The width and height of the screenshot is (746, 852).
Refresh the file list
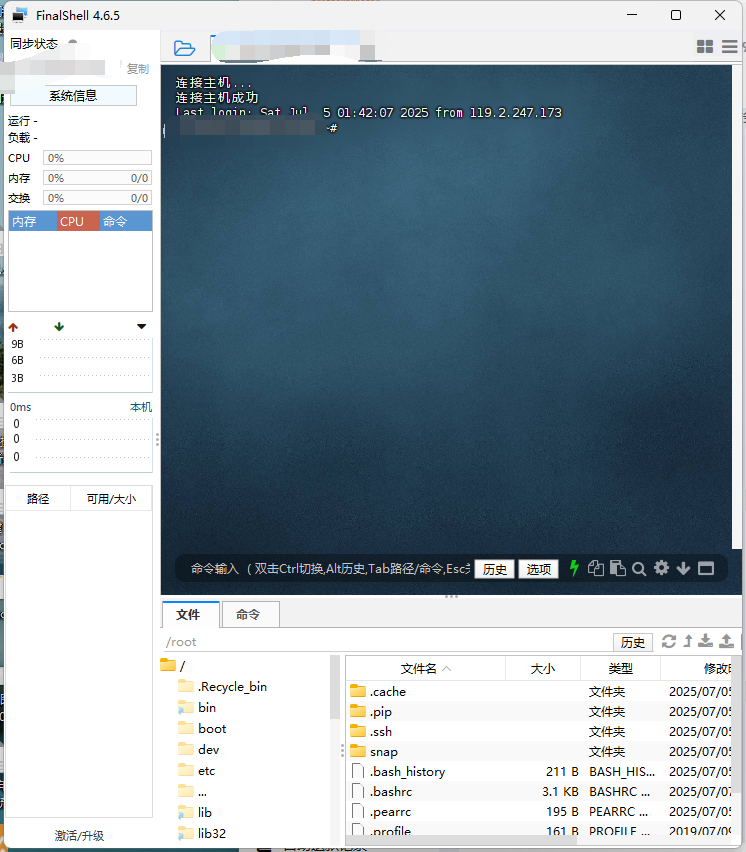(669, 641)
